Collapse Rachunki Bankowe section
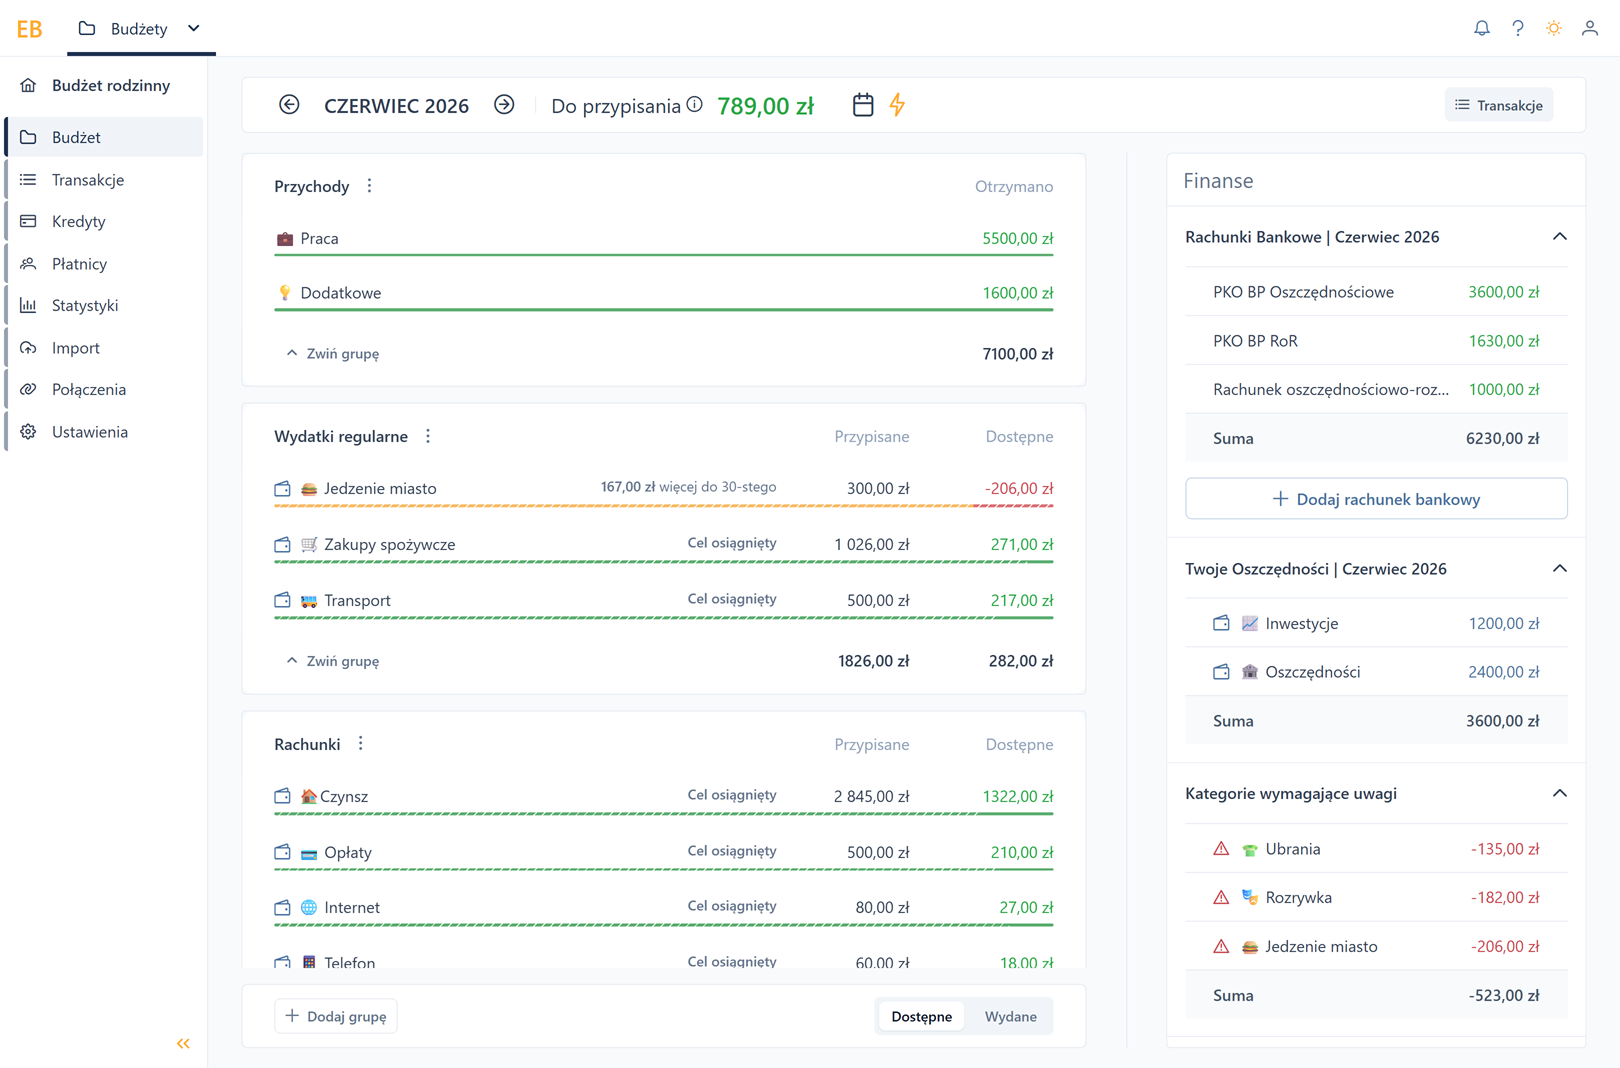The height and width of the screenshot is (1068, 1620). [x=1560, y=237]
